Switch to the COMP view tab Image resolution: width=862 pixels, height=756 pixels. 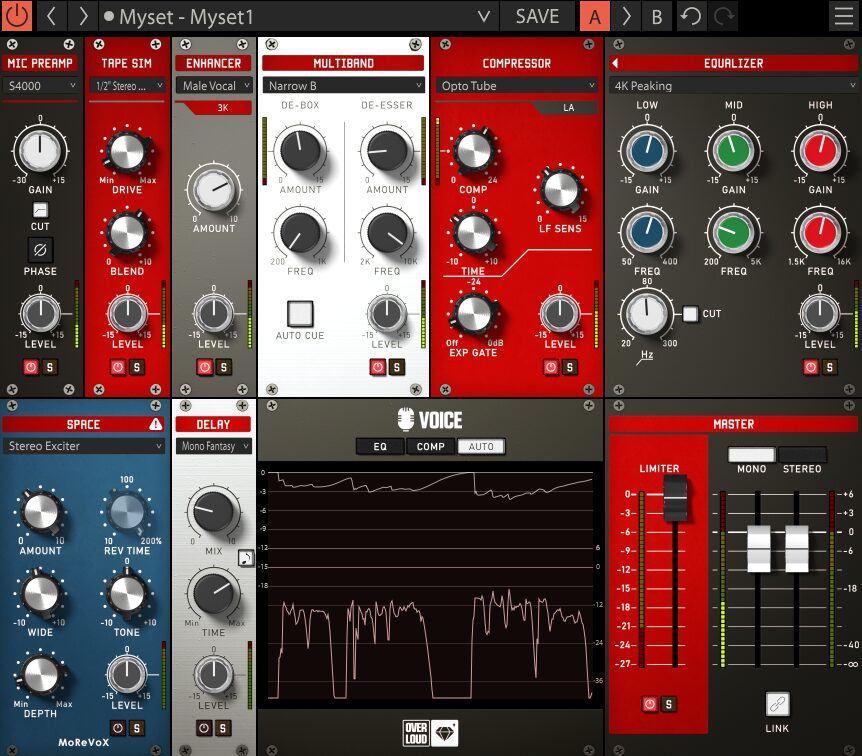click(x=431, y=447)
